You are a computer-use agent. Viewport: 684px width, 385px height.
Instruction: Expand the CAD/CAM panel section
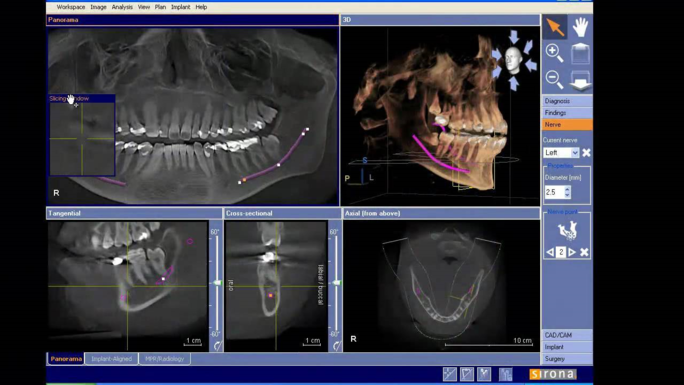(567, 335)
